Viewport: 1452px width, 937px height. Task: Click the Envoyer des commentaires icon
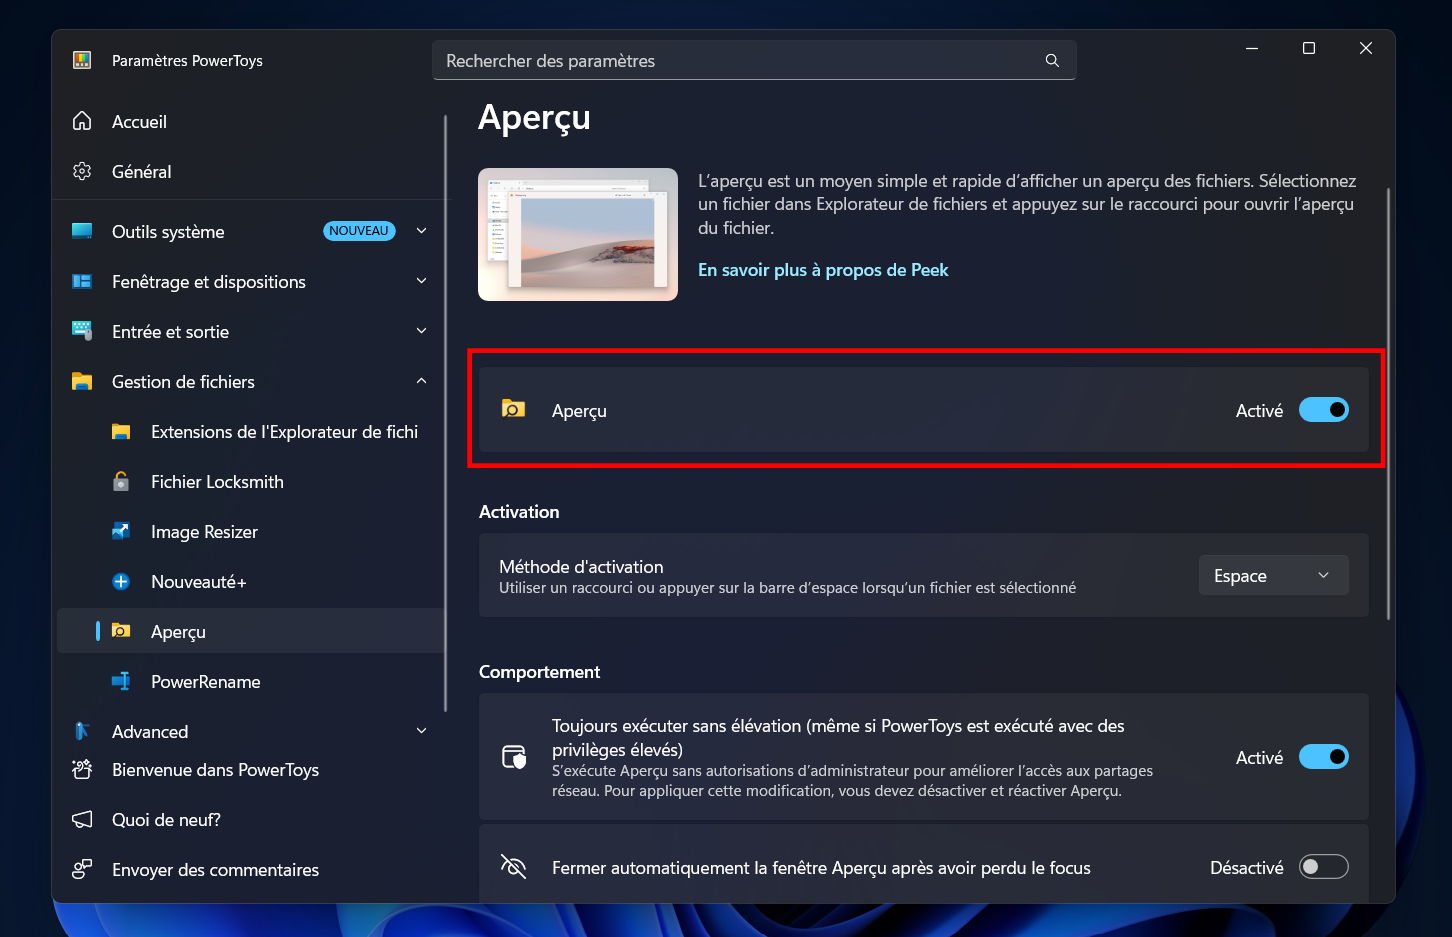tap(82, 869)
